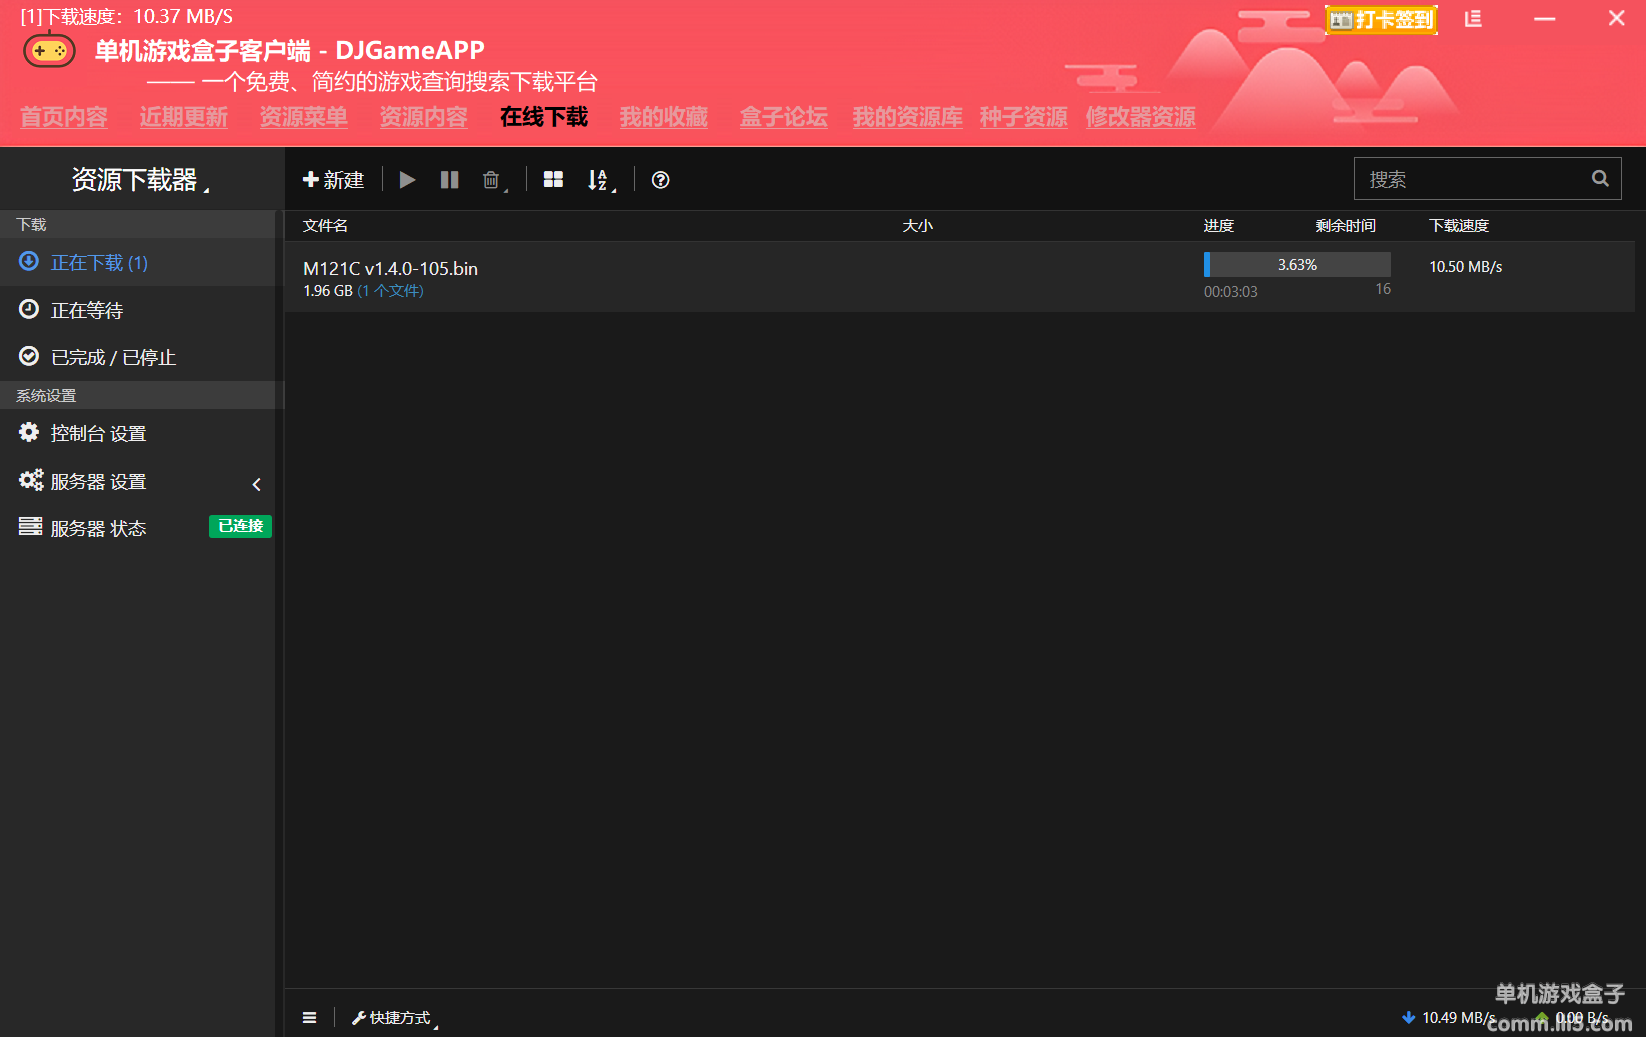Viewport: 1646px width, 1037px height.
Task: Sort by 下载速度 column header
Action: (x=1459, y=226)
